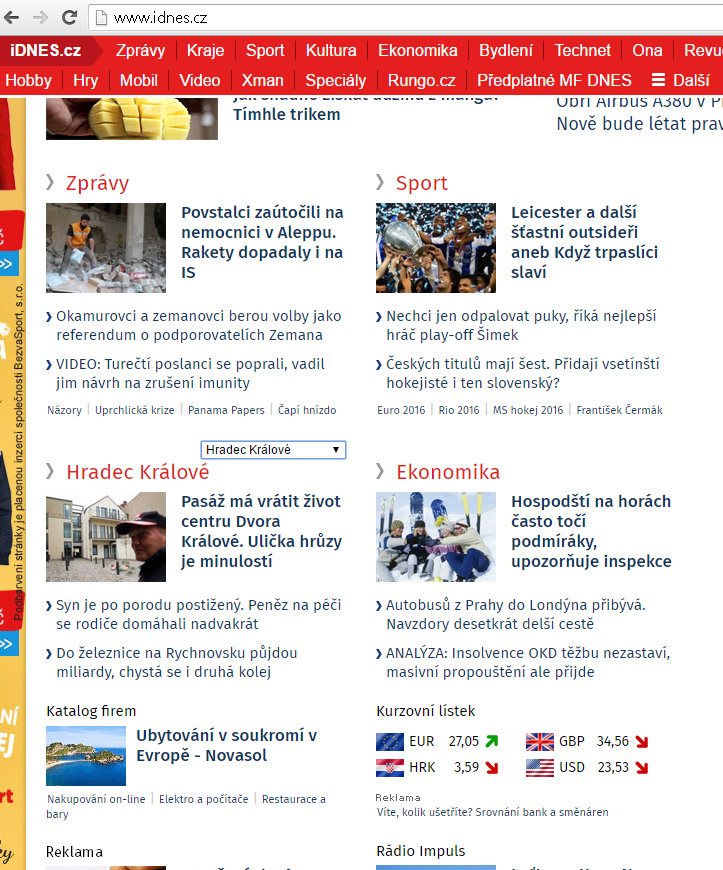Open Českých titulů mají šest link
Image resolution: width=723 pixels, height=870 pixels.
[523, 373]
